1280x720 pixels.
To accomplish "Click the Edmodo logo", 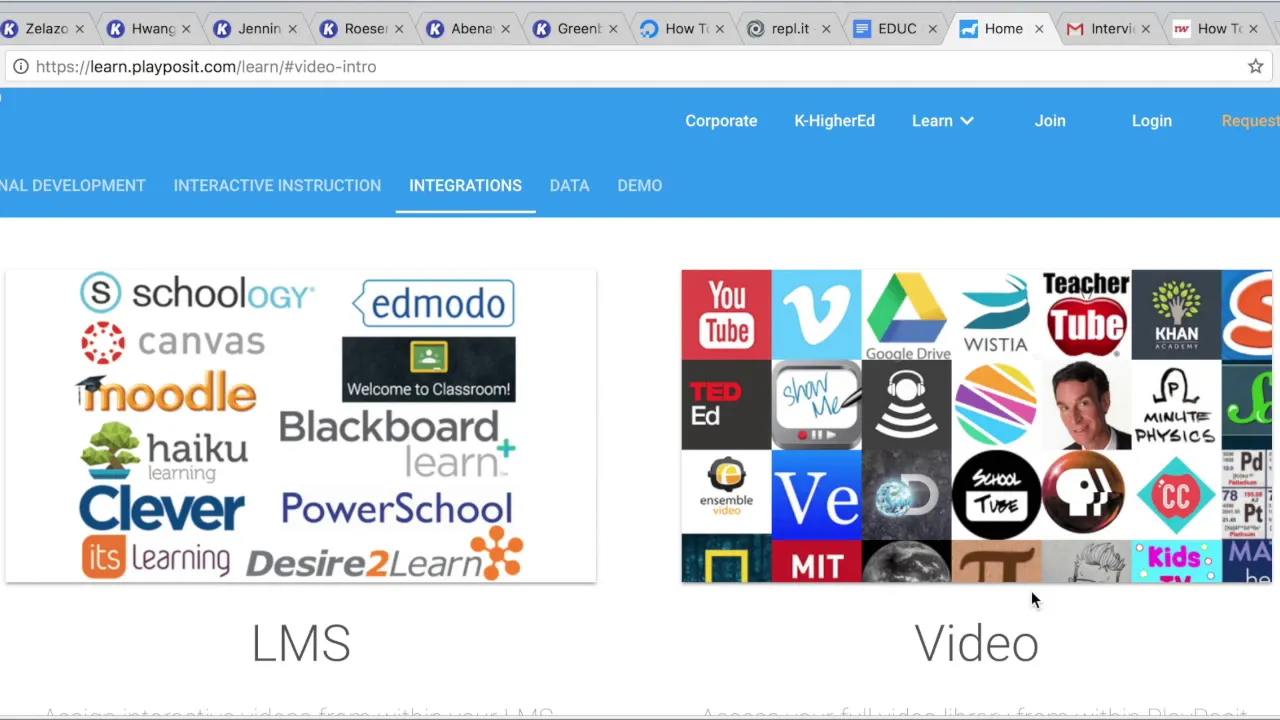I will 433,303.
